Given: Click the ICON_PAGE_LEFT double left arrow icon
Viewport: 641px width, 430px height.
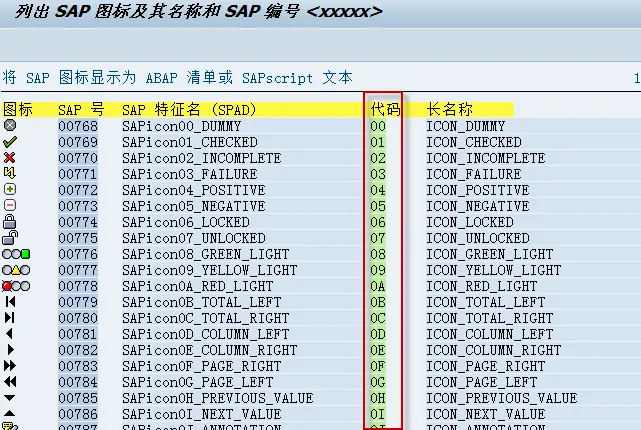Looking at the screenshot, I should point(10,382).
